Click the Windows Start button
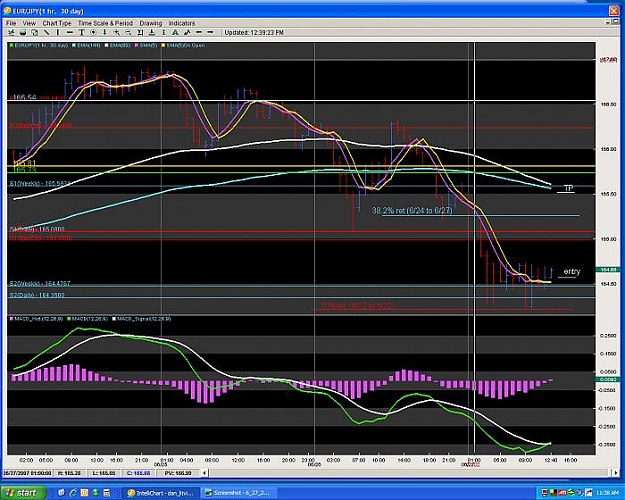This screenshot has width=625, height=500. [x=22, y=493]
